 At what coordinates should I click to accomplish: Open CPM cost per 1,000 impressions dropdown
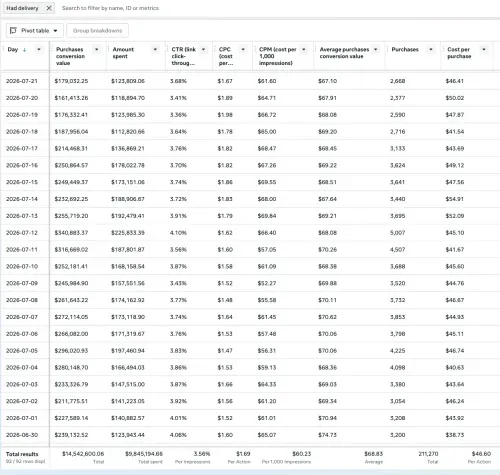pos(304,49)
